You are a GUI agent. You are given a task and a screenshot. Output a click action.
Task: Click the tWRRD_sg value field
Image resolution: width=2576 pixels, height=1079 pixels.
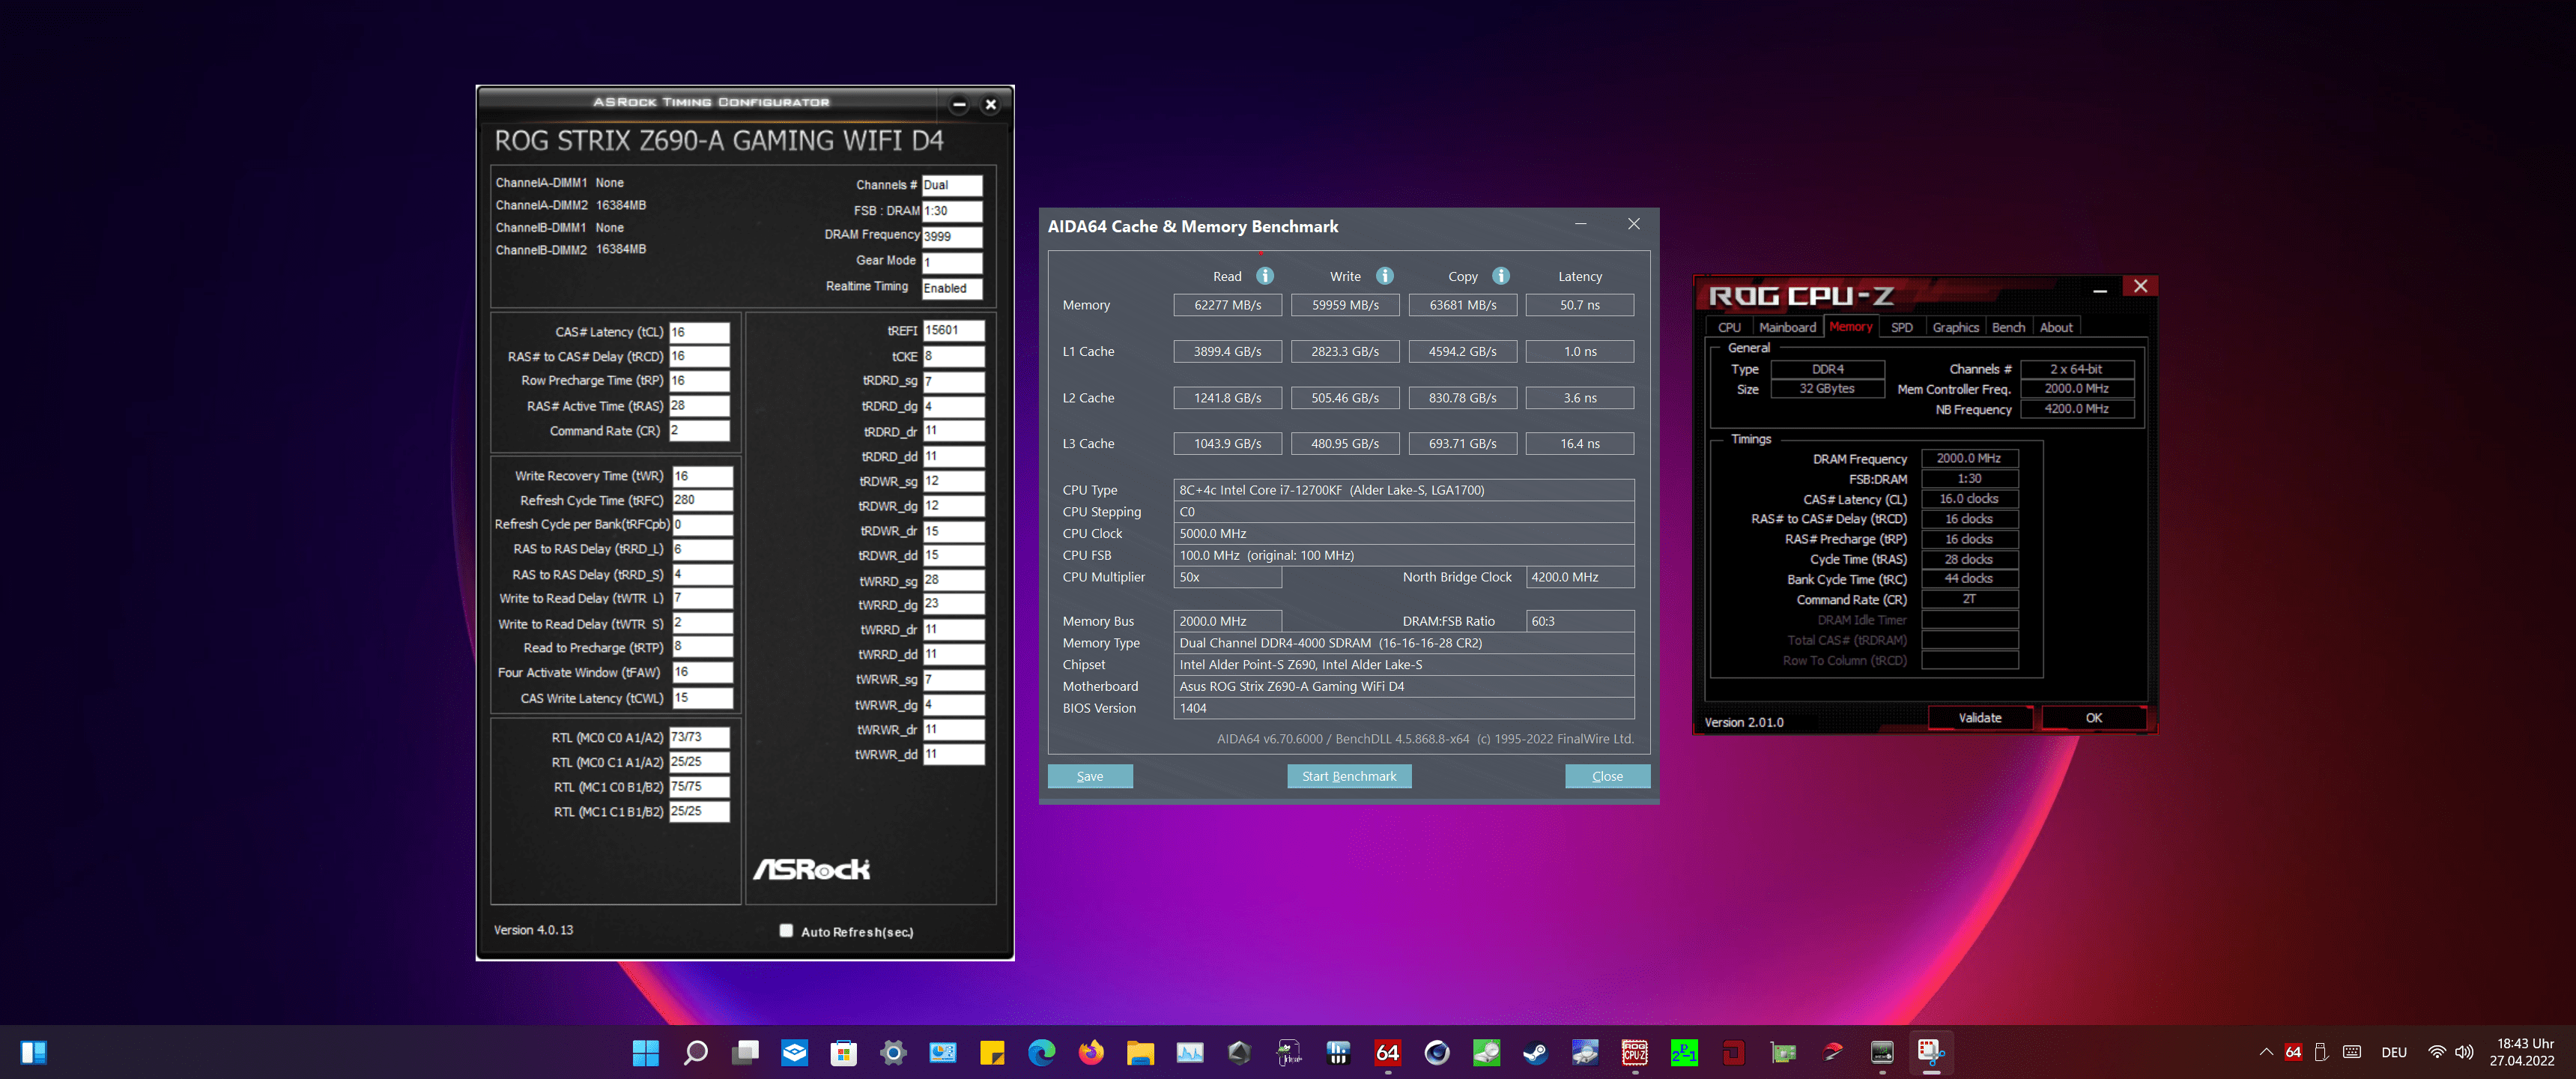click(953, 580)
